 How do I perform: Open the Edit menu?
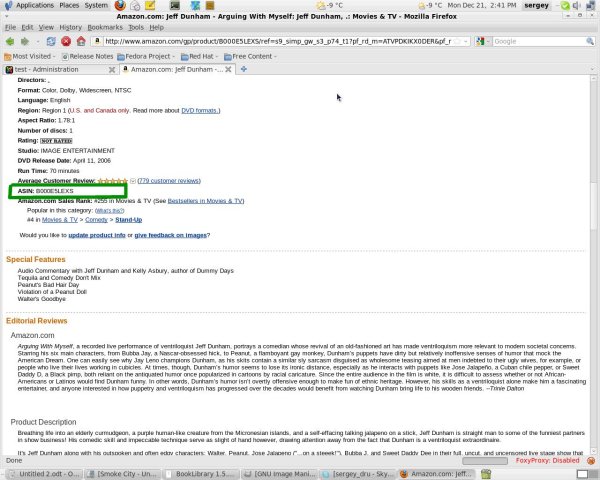pos(27,27)
